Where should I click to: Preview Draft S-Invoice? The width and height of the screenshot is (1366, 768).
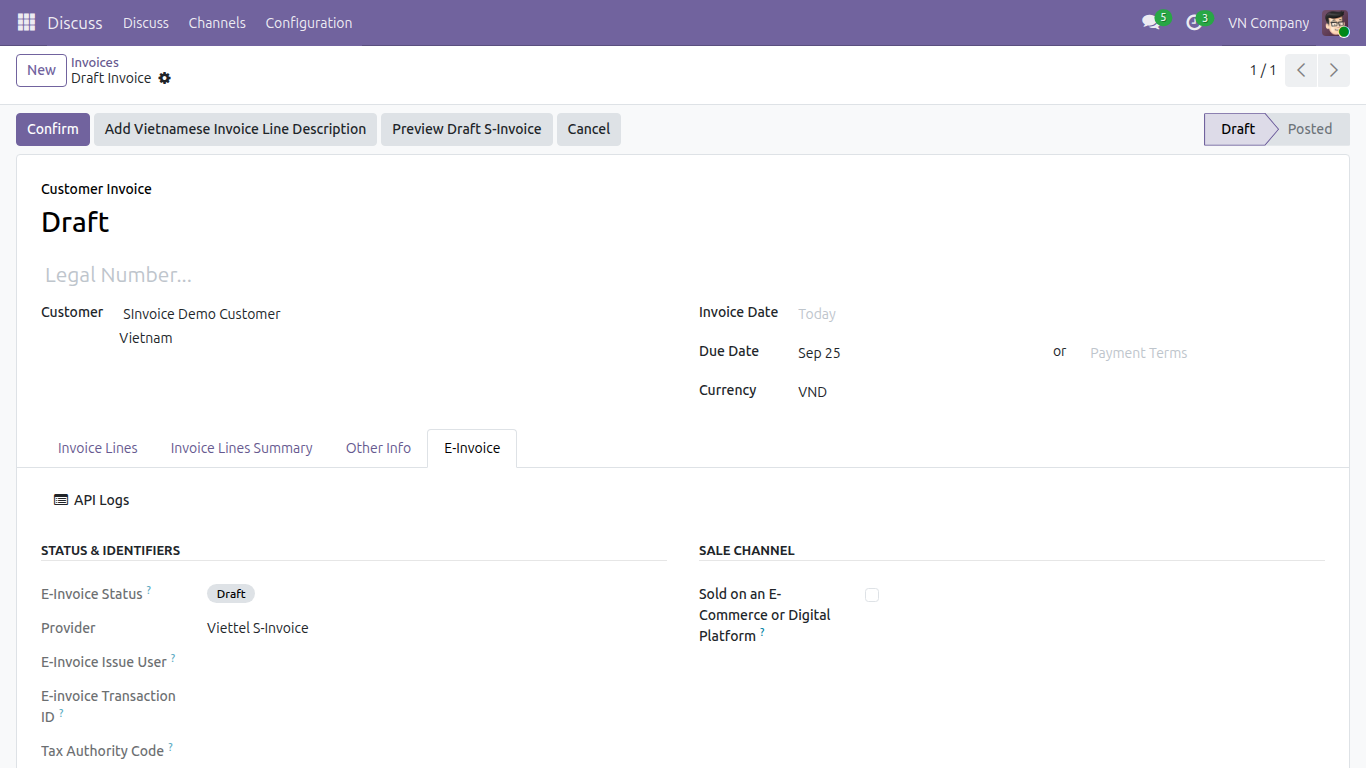click(x=467, y=129)
